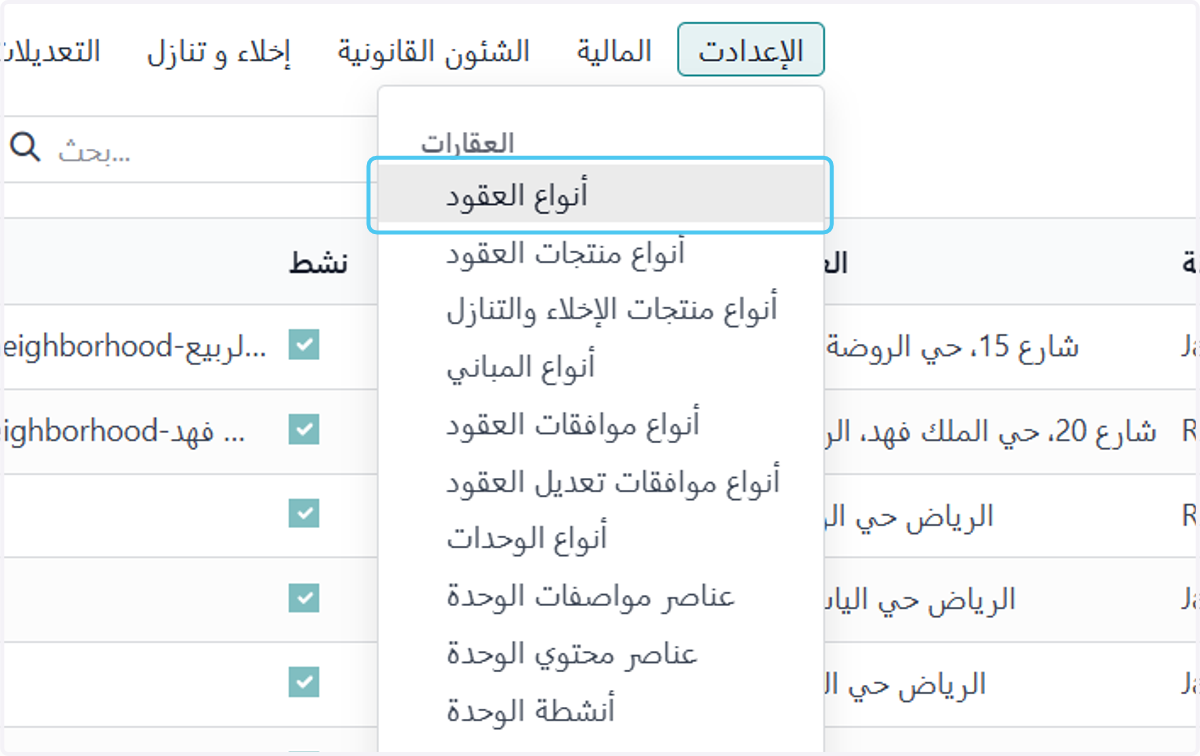The width and height of the screenshot is (1200, 756).
Task: Open عناصر محتوي الوحدة entry
Action: (601, 654)
